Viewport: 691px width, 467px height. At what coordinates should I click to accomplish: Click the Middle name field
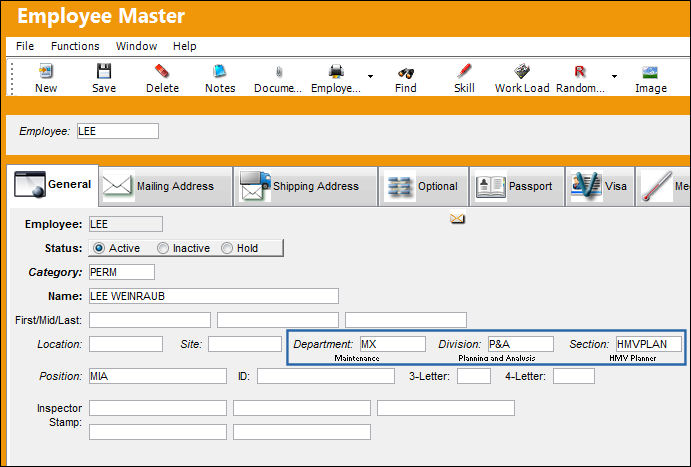[x=278, y=320]
